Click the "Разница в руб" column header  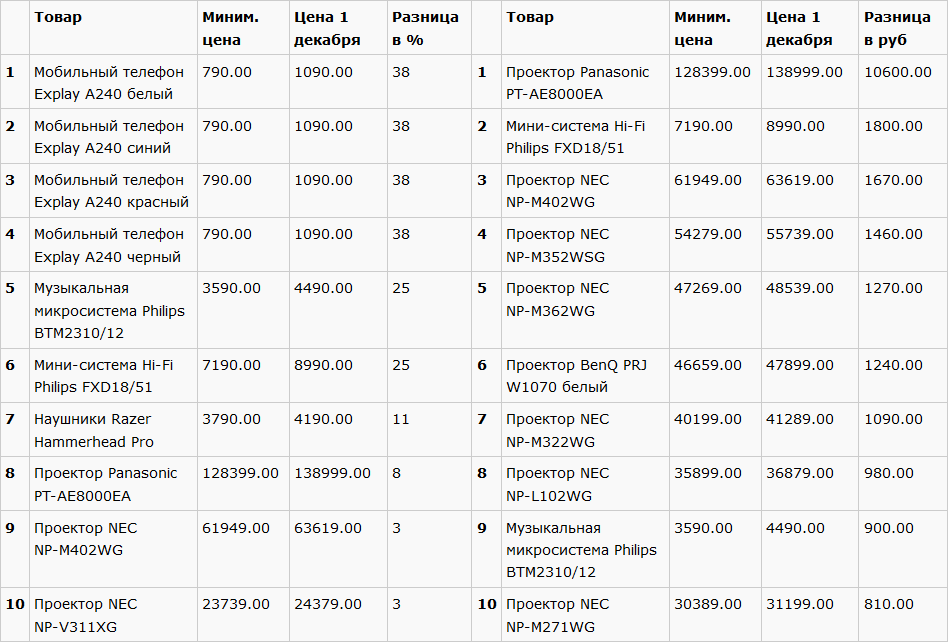pos(897,29)
